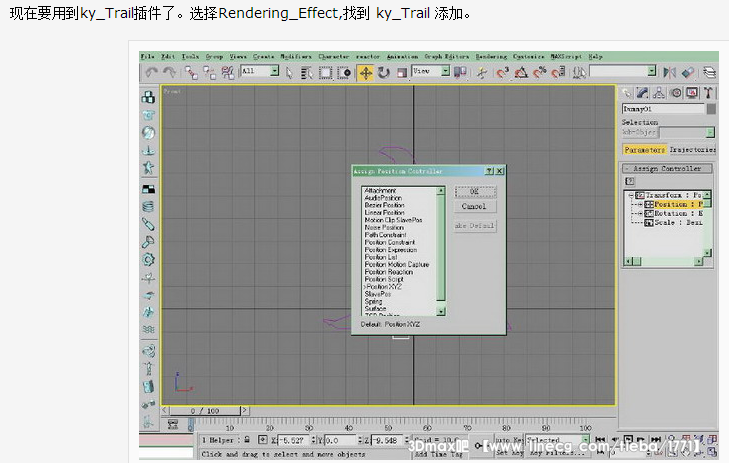Image resolution: width=729 pixels, height=463 pixels.
Task: Toggle the Angle Snap button
Action: (x=521, y=73)
